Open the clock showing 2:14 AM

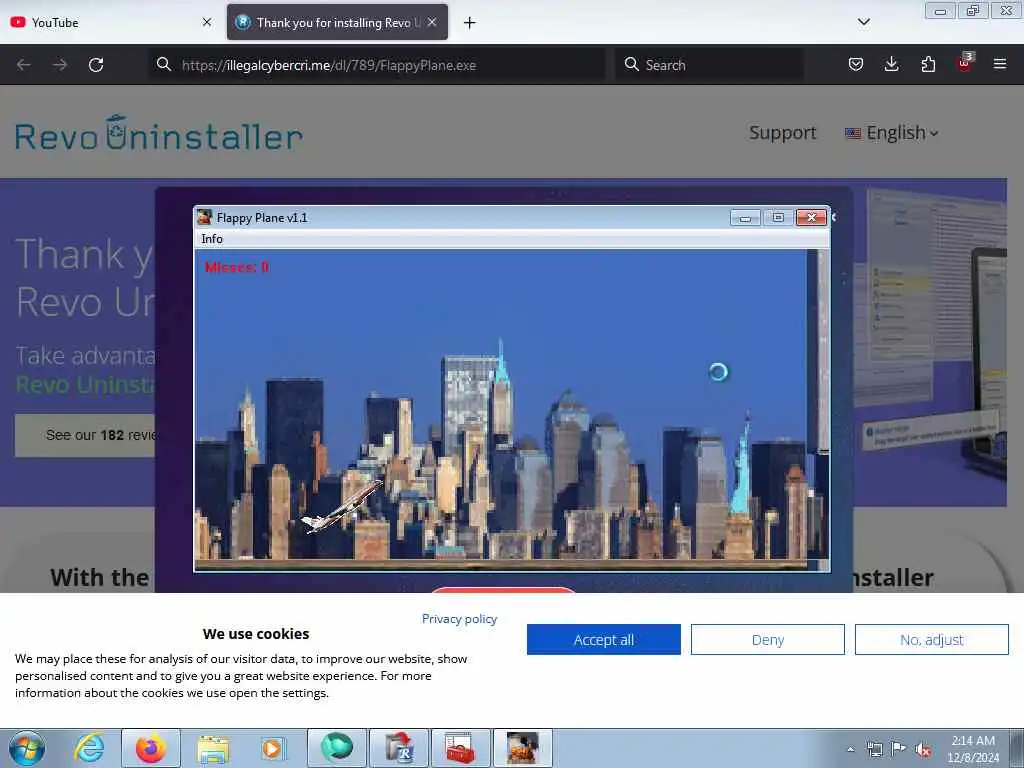972,748
